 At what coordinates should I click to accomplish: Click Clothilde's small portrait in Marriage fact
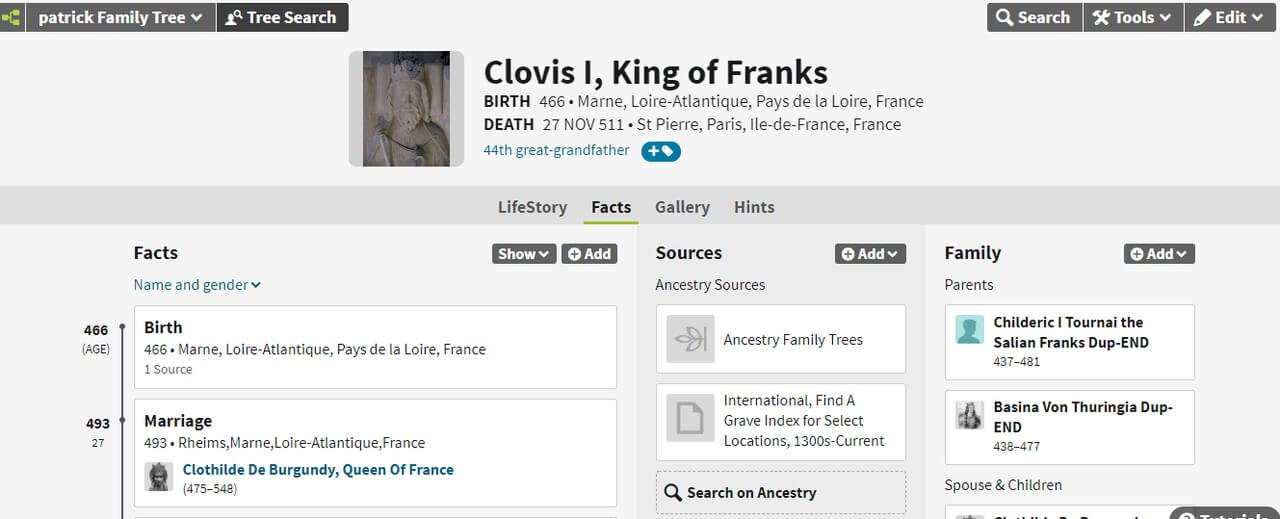(158, 476)
